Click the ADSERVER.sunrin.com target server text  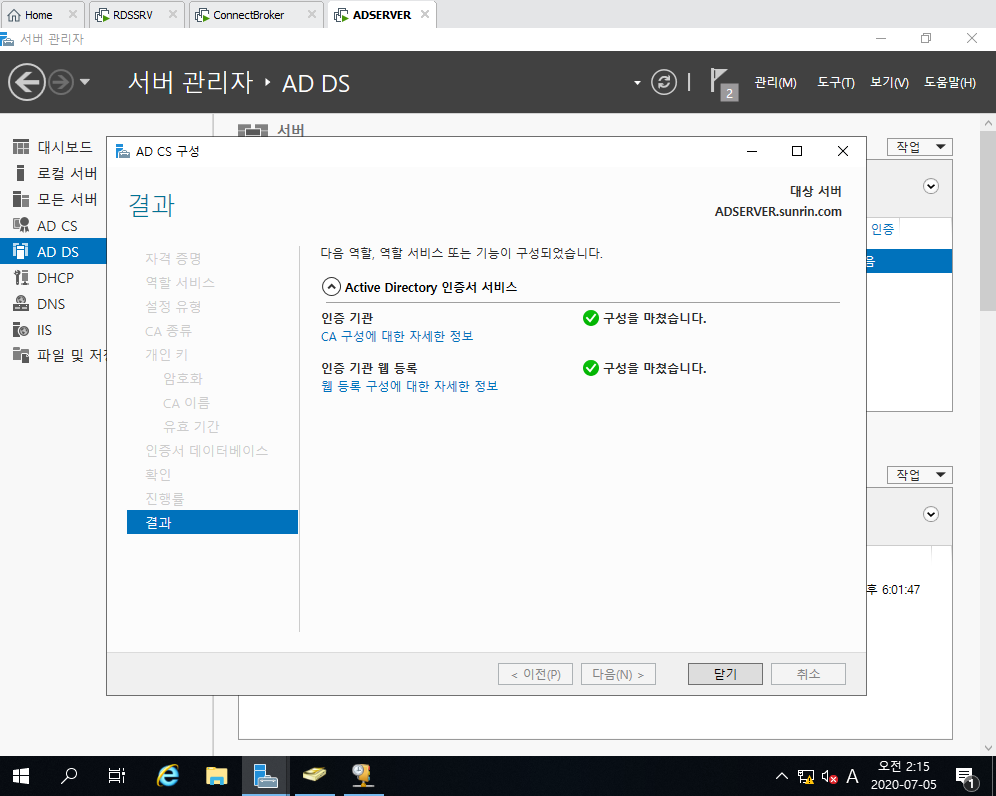tap(777, 212)
